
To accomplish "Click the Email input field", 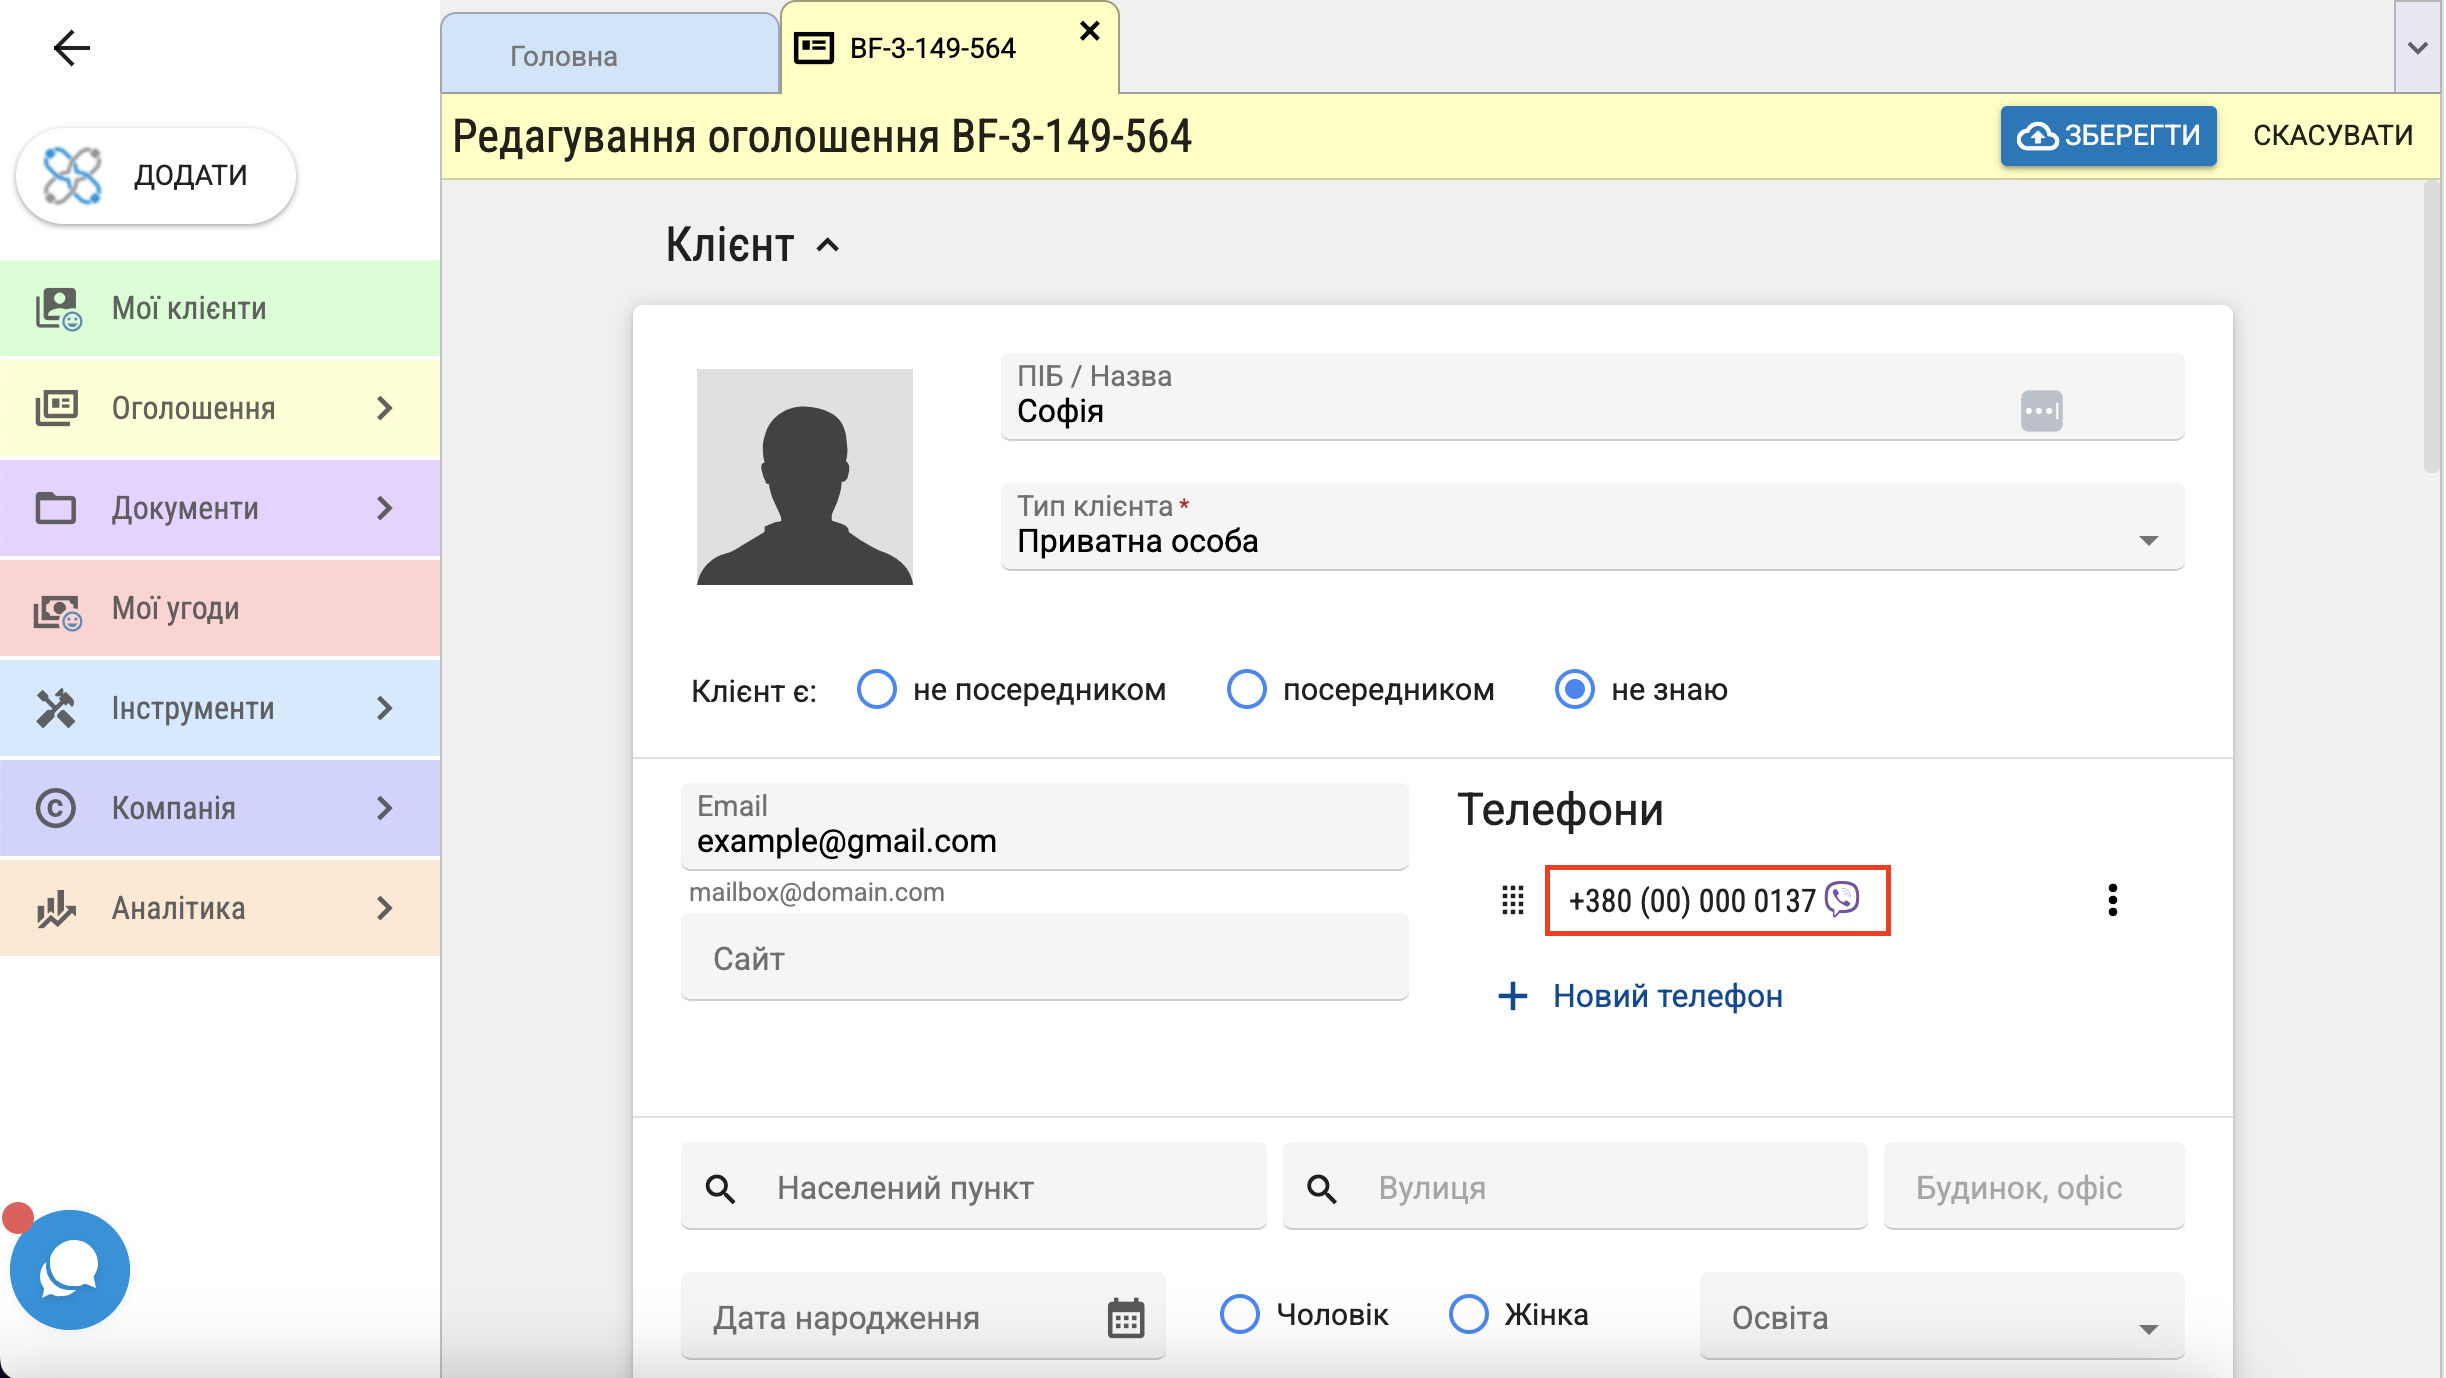I will pos(1044,827).
